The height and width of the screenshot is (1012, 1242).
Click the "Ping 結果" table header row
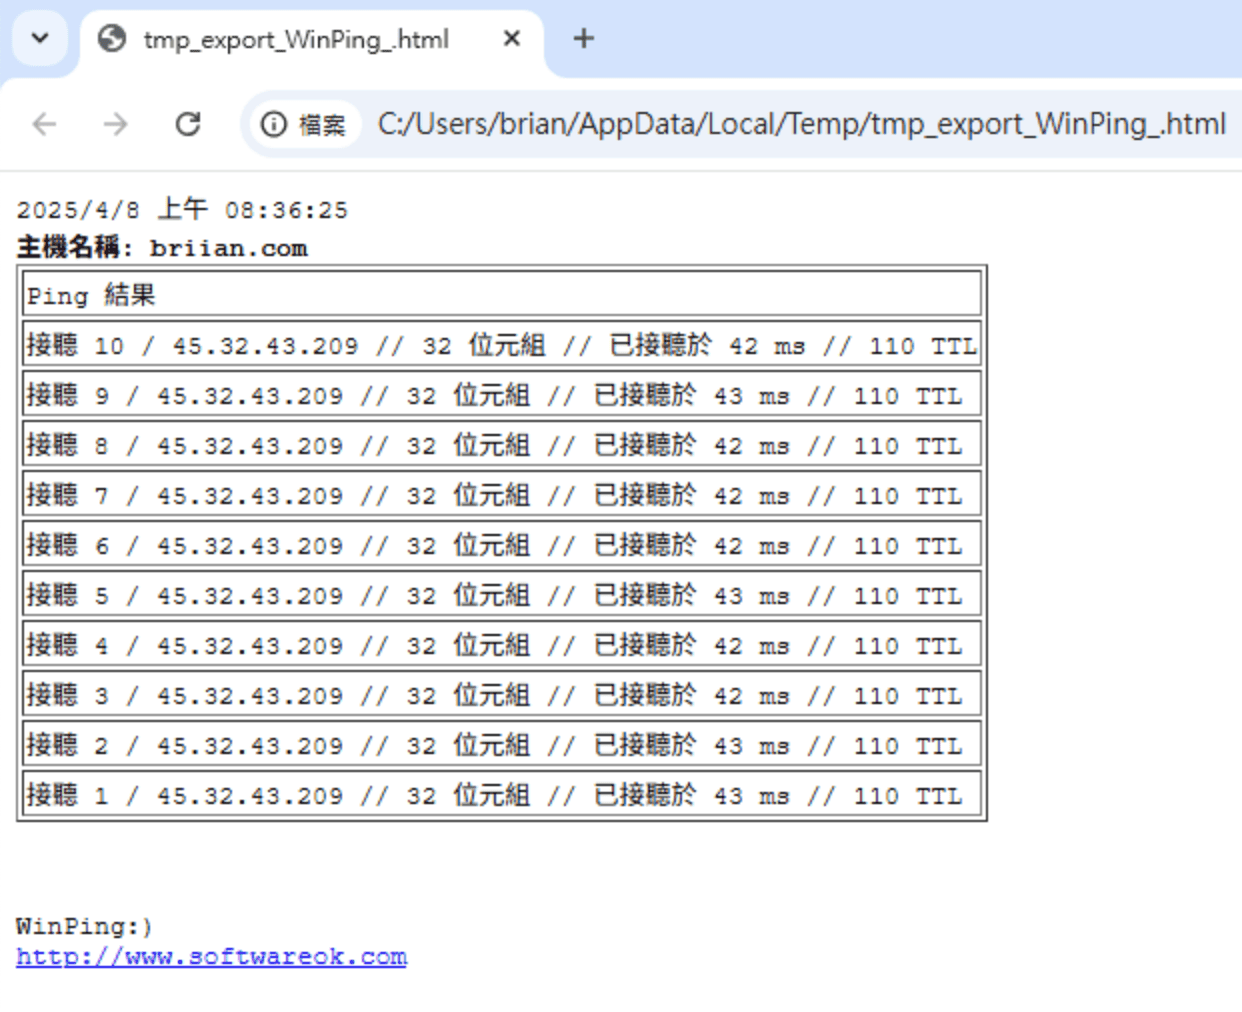[x=501, y=295]
